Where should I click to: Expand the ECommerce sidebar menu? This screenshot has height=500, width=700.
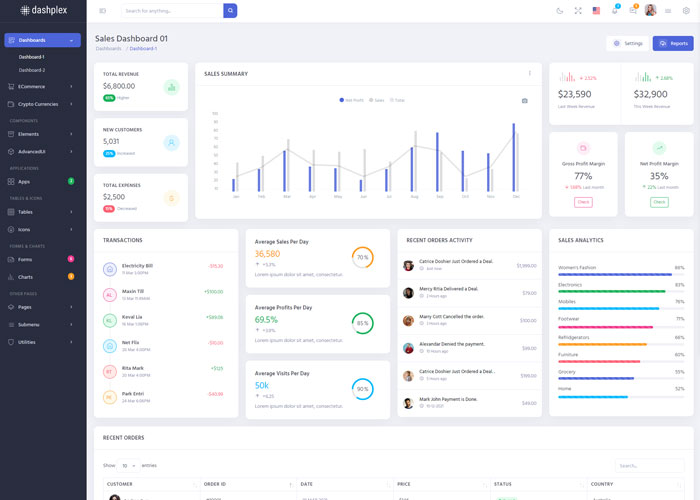pyautogui.click(x=42, y=87)
